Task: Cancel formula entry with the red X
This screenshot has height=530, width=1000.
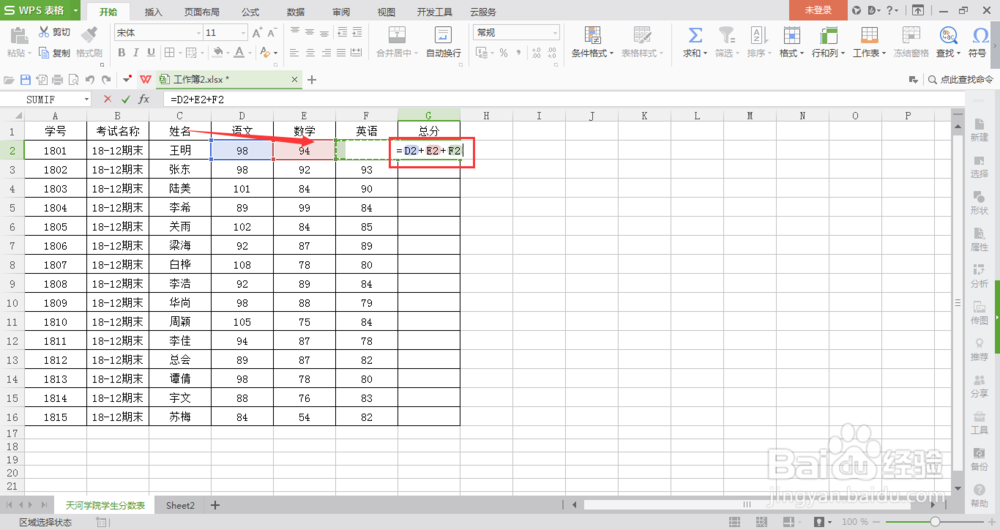Action: (x=107, y=99)
